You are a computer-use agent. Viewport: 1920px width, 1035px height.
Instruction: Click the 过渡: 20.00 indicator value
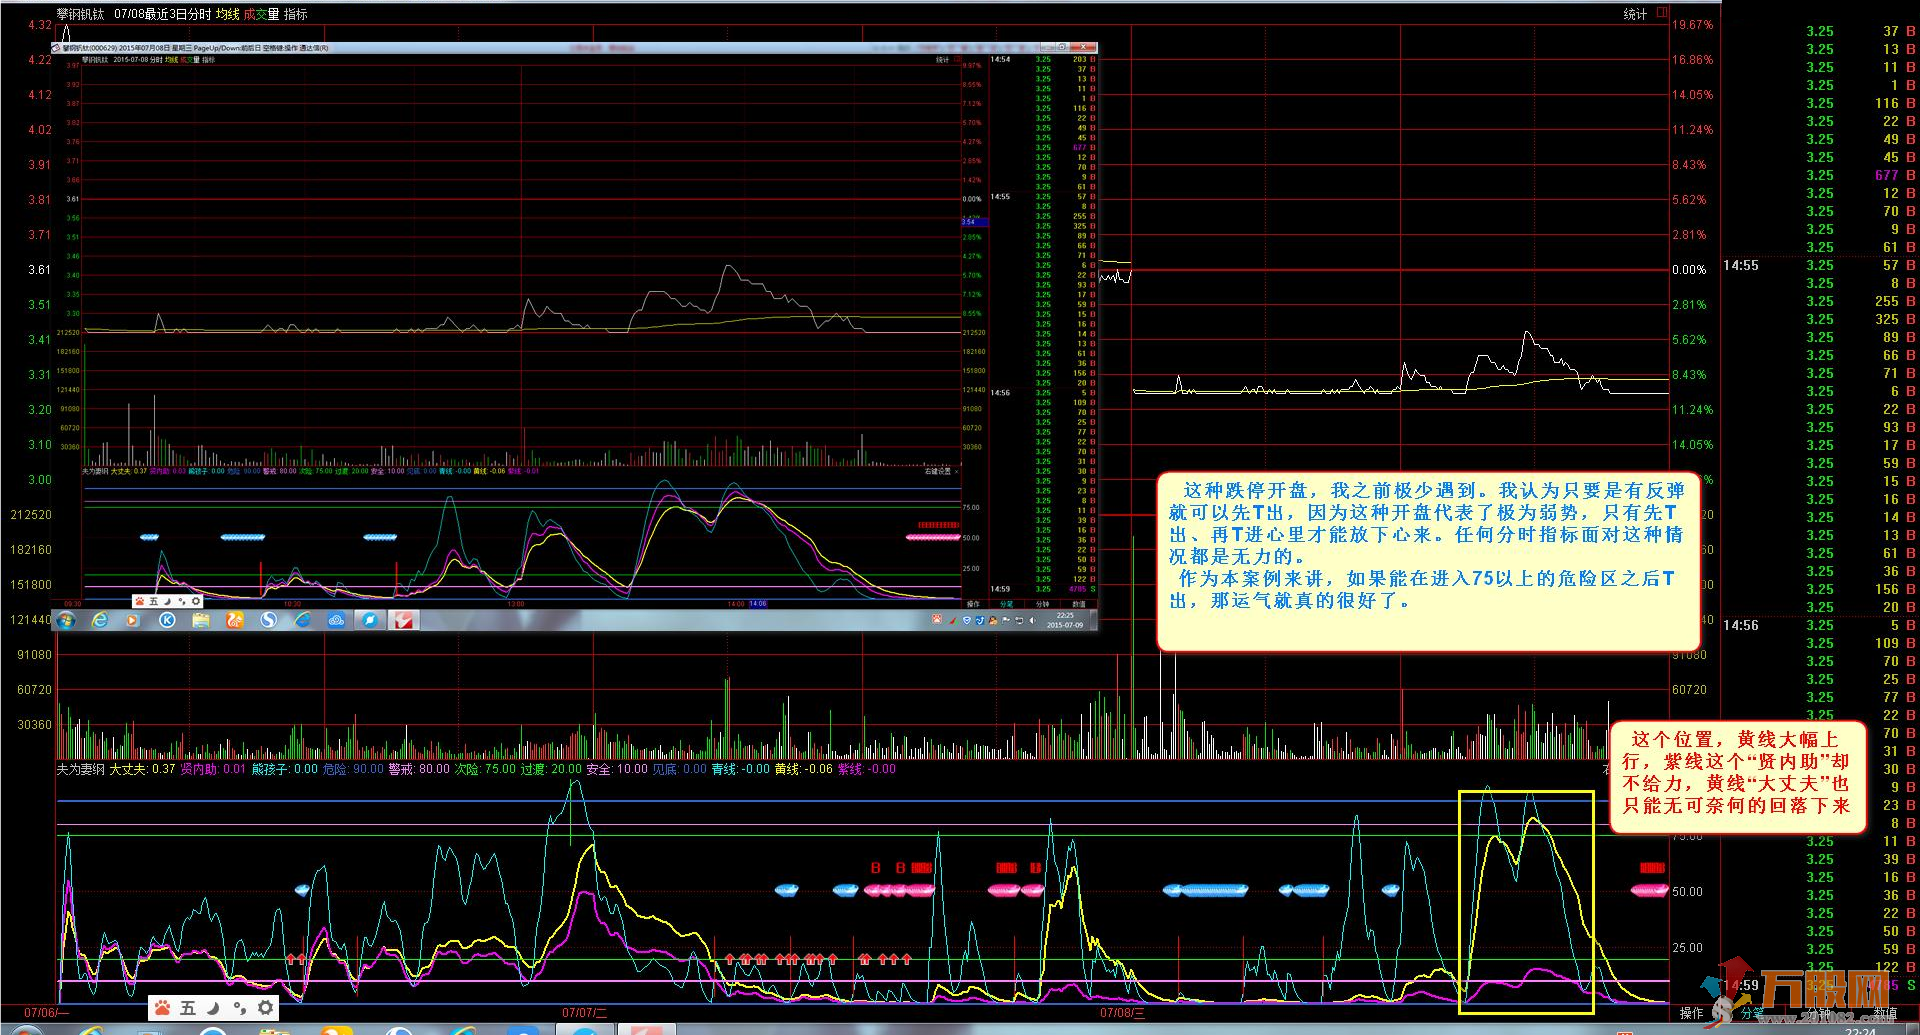click(551, 769)
